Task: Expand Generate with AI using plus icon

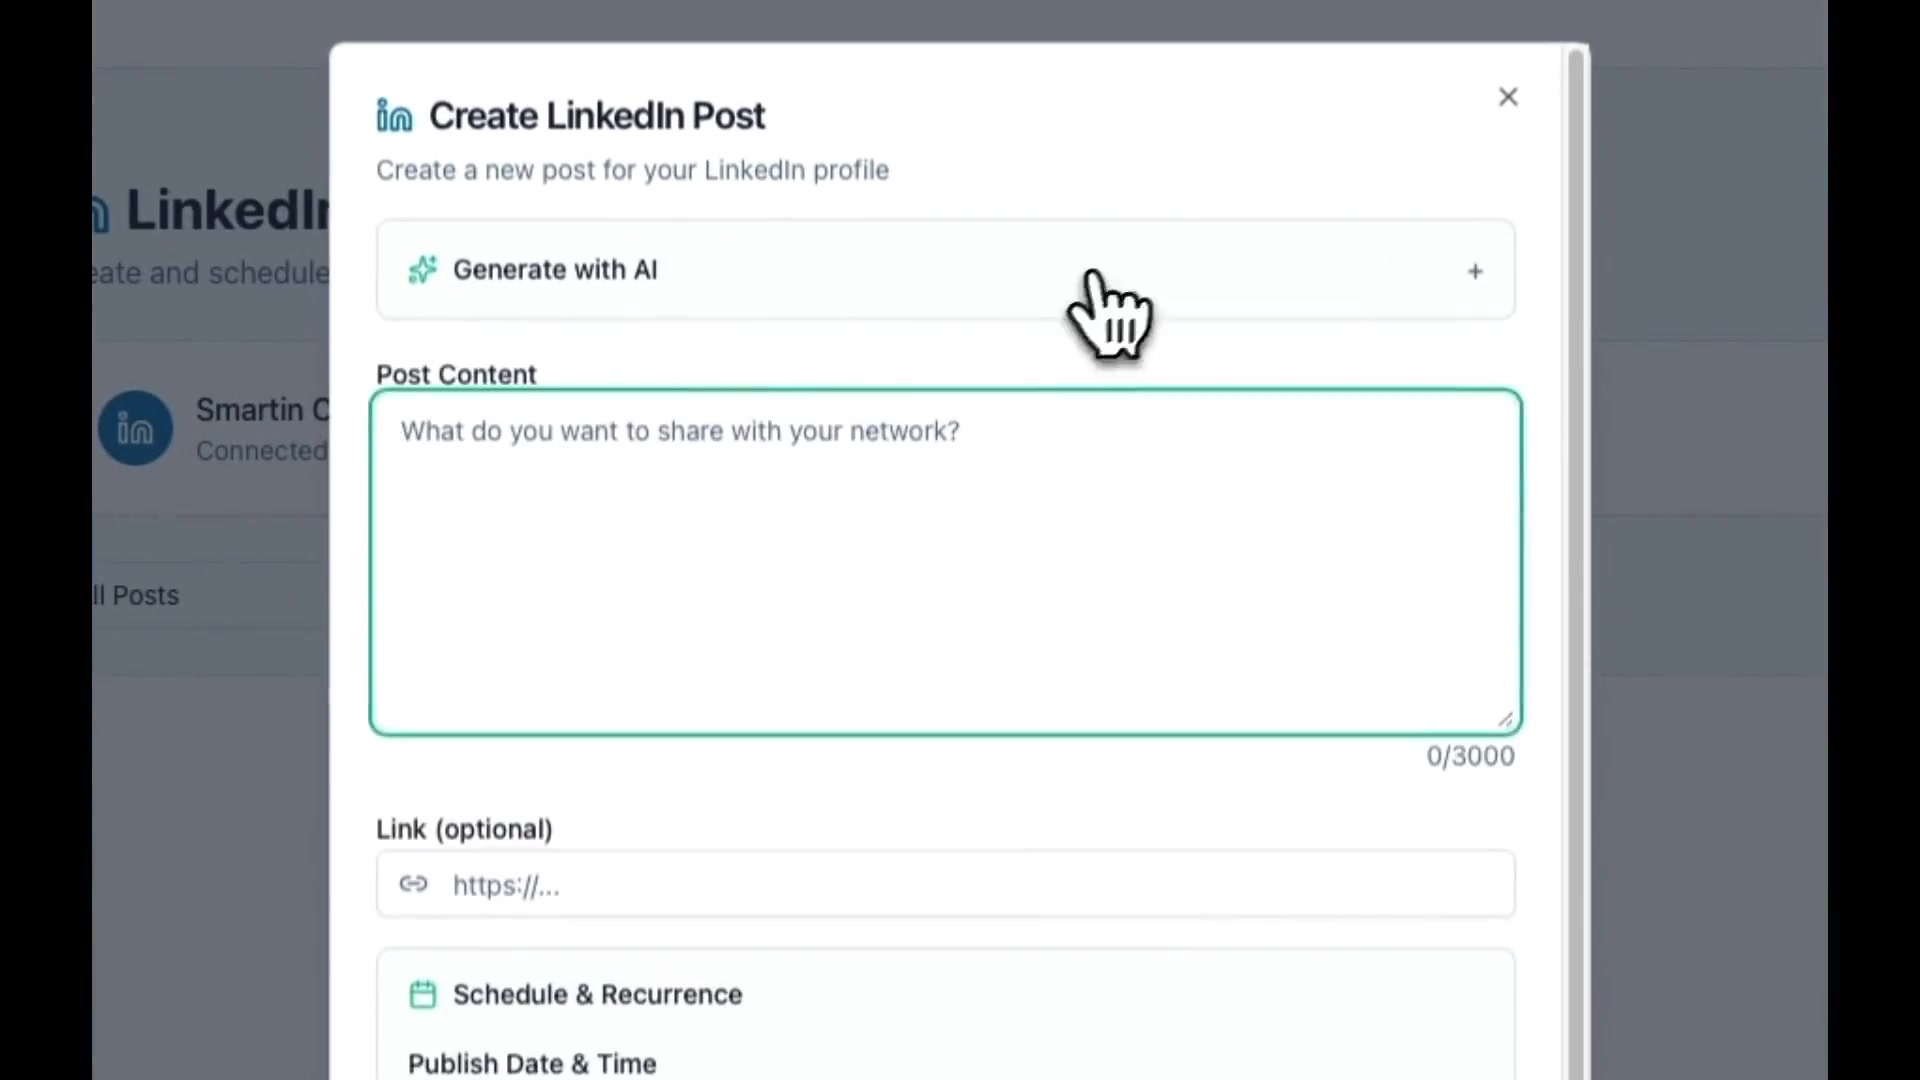Action: point(1475,271)
